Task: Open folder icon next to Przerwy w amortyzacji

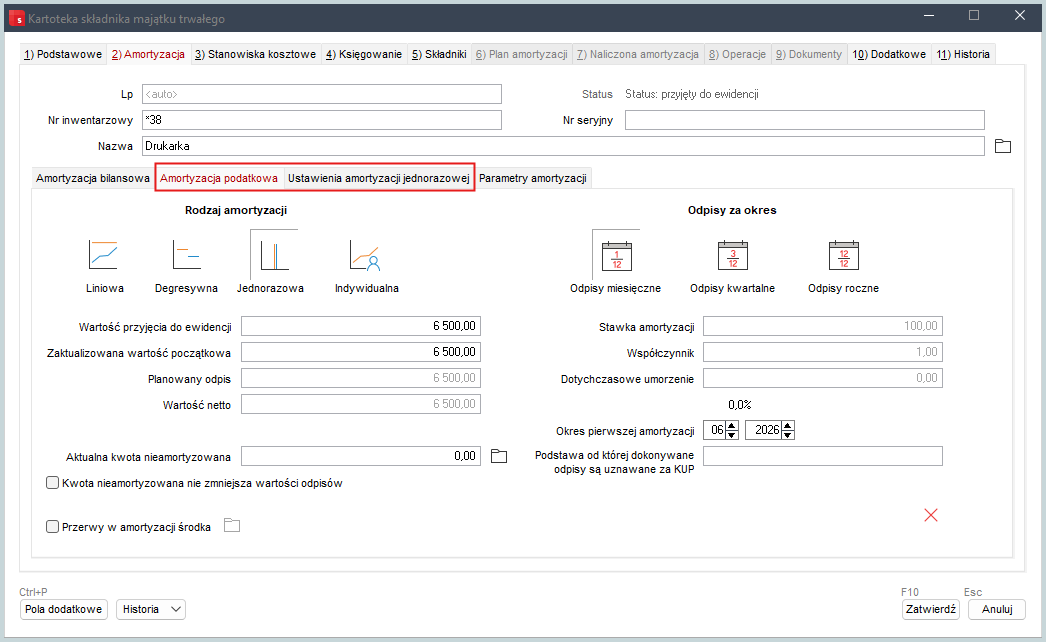Action: [231, 525]
